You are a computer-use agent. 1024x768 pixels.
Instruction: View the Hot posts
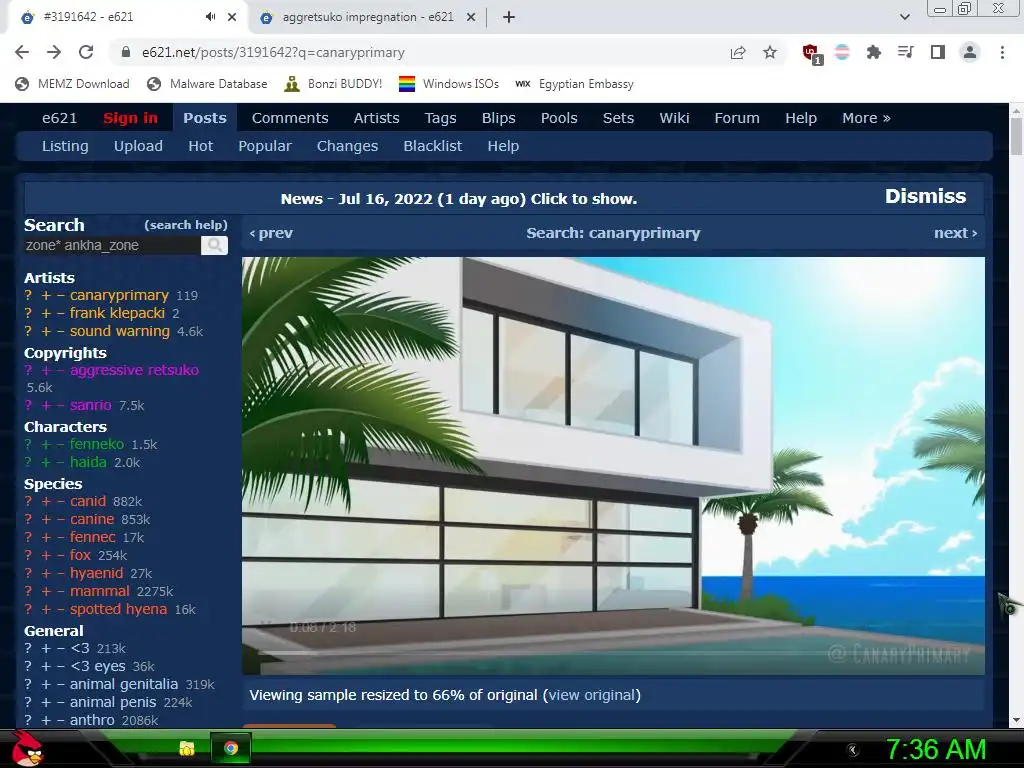click(x=200, y=146)
